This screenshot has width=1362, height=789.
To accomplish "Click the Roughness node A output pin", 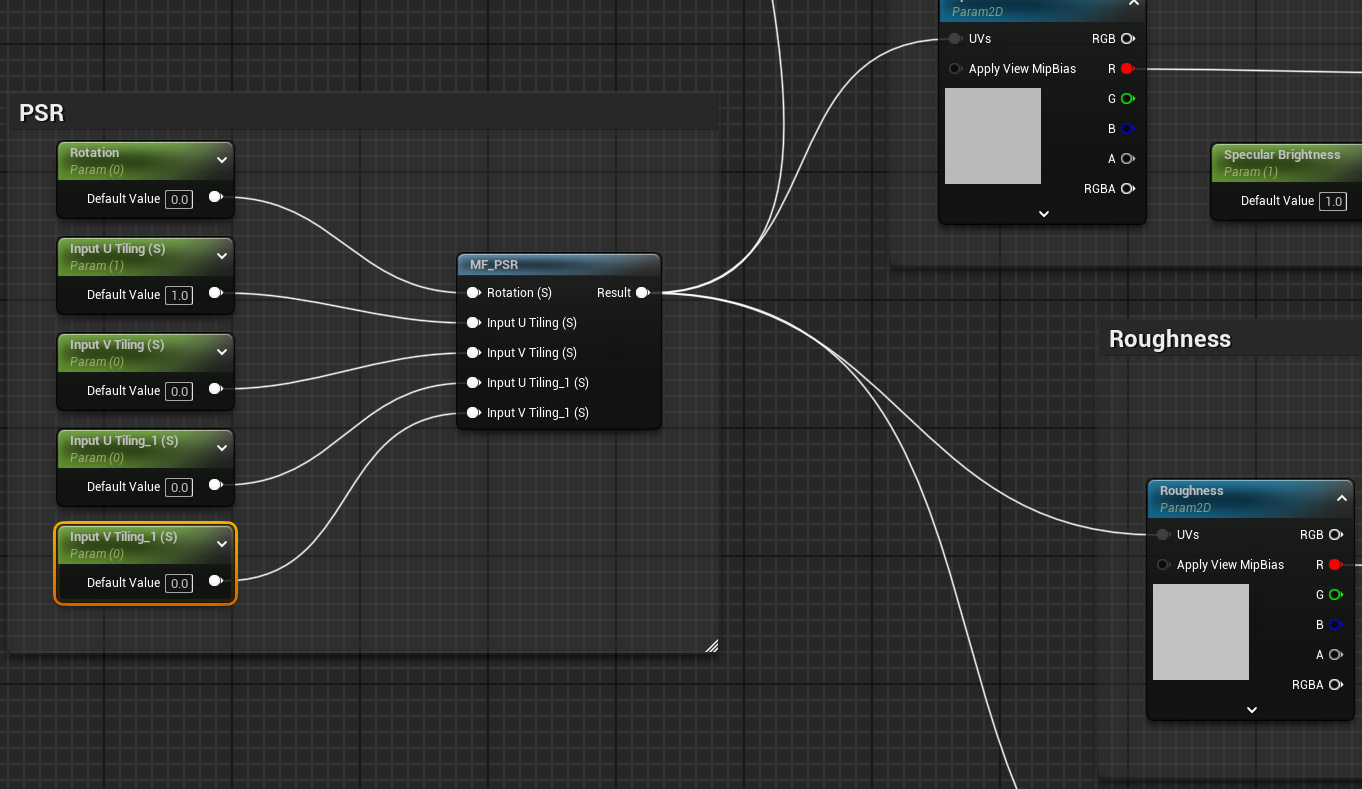I will point(1335,655).
